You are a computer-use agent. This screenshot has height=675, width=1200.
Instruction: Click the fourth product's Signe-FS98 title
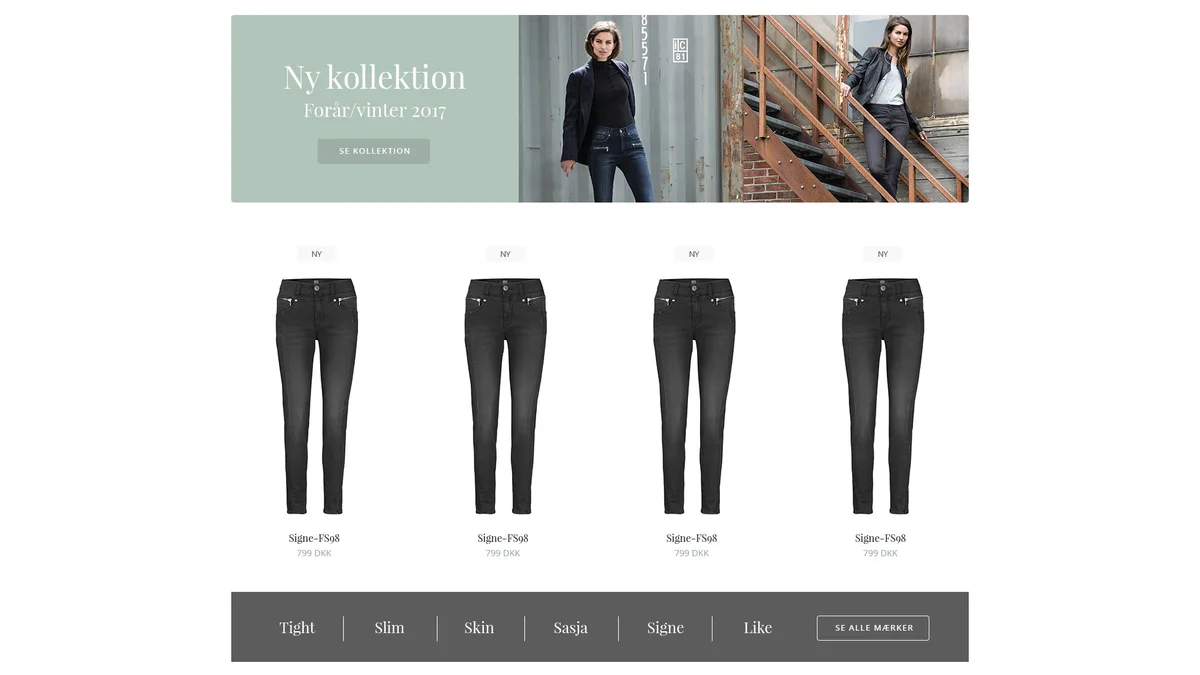(x=880, y=538)
